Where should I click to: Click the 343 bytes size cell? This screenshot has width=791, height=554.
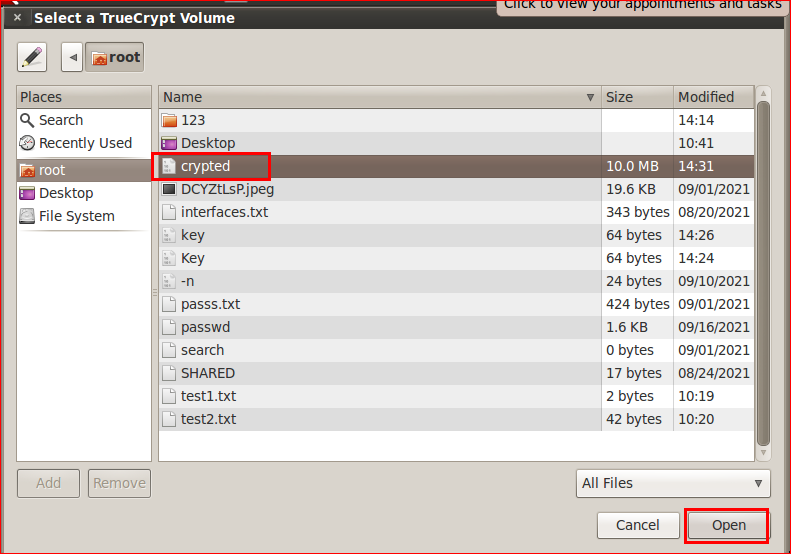[638, 212]
